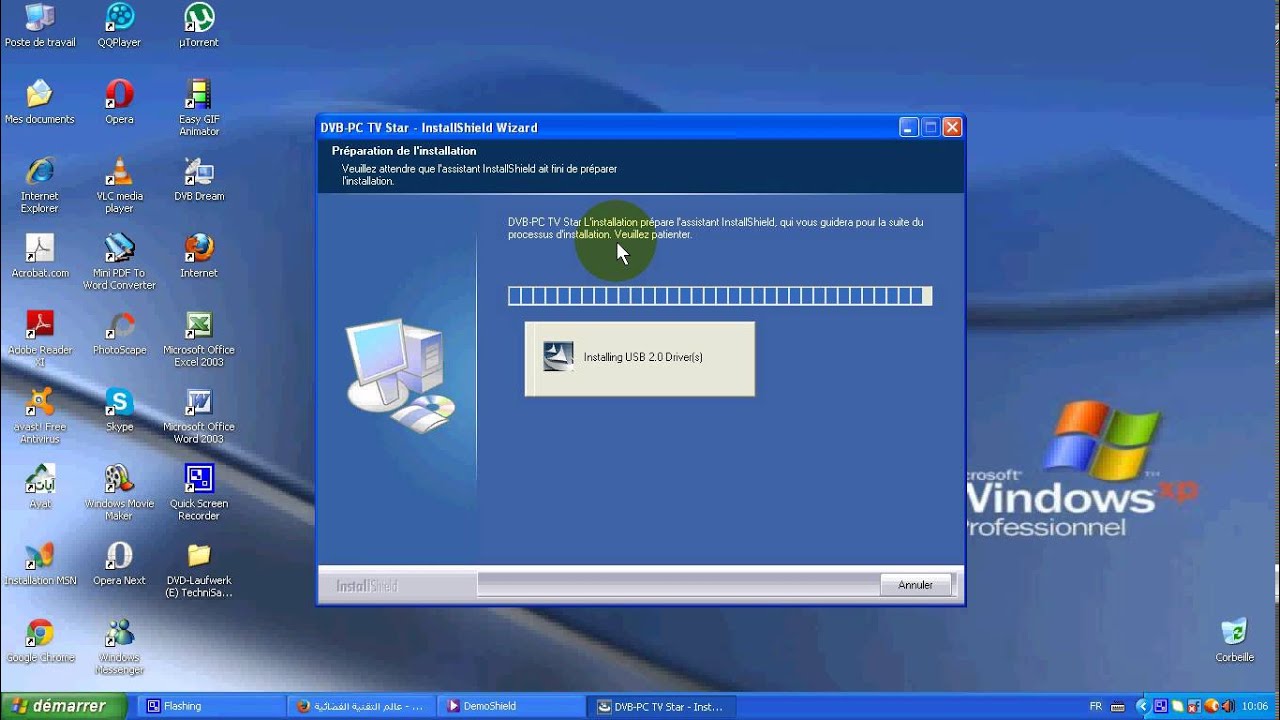Launch Skype from the desktop
The height and width of the screenshot is (720, 1280).
click(x=119, y=411)
